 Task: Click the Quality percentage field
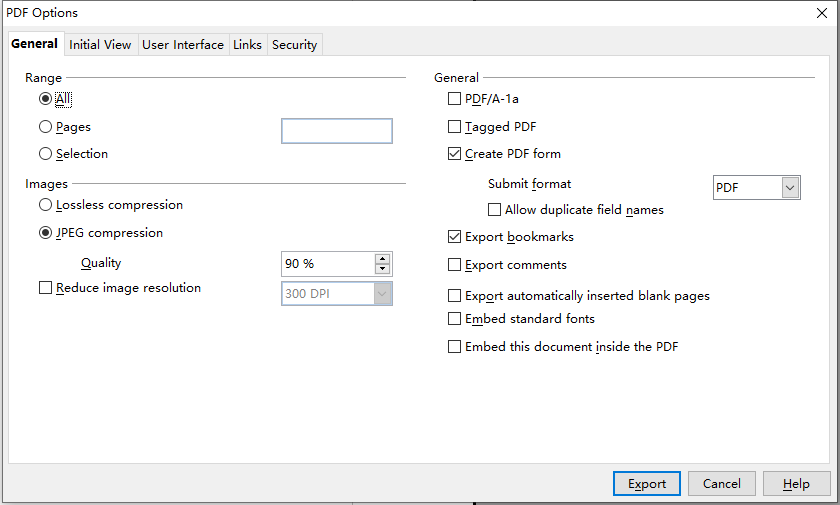(x=327, y=264)
